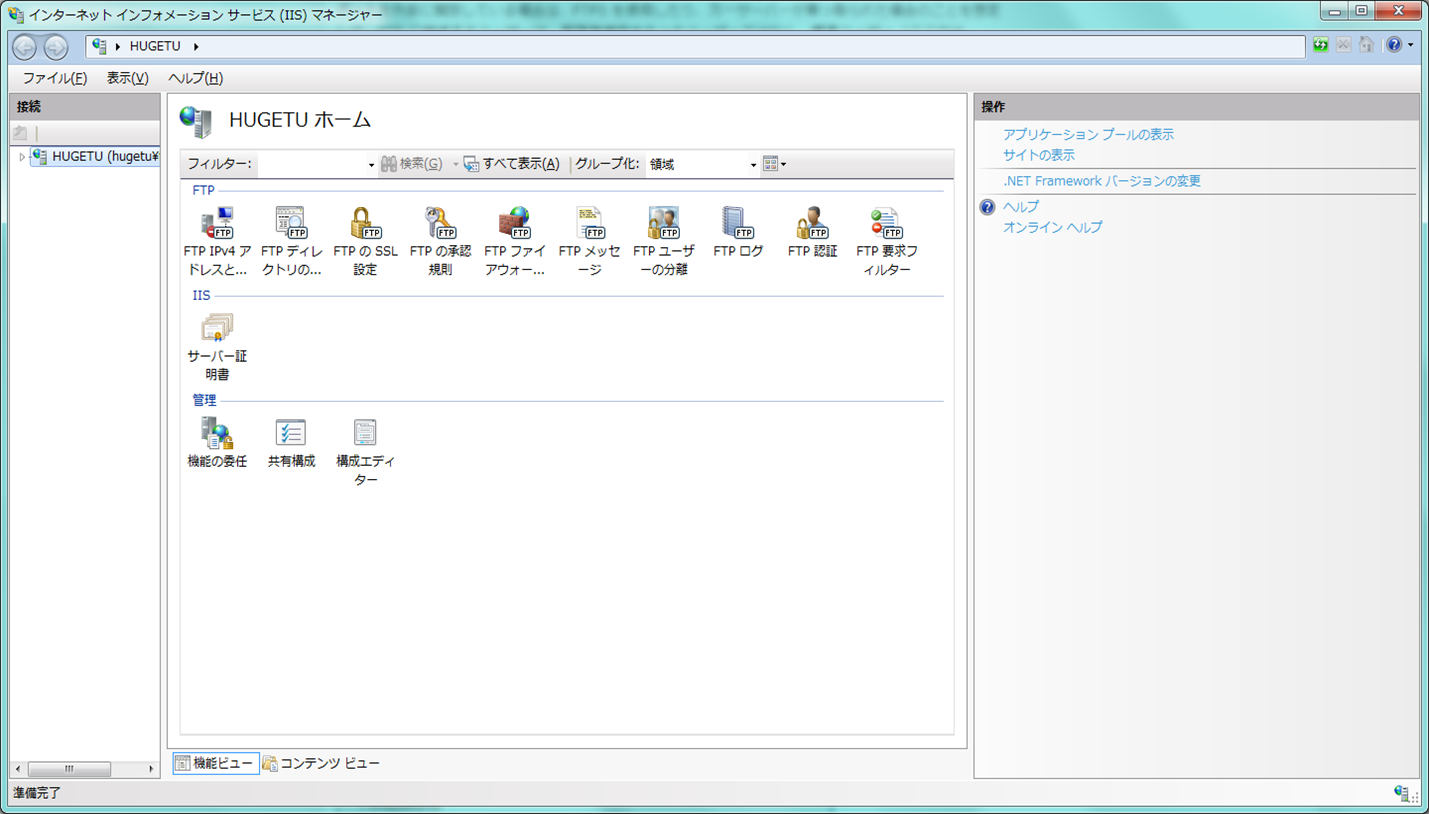Open FTP の SSL 設定
The width and height of the screenshot is (1429, 814).
(365, 241)
